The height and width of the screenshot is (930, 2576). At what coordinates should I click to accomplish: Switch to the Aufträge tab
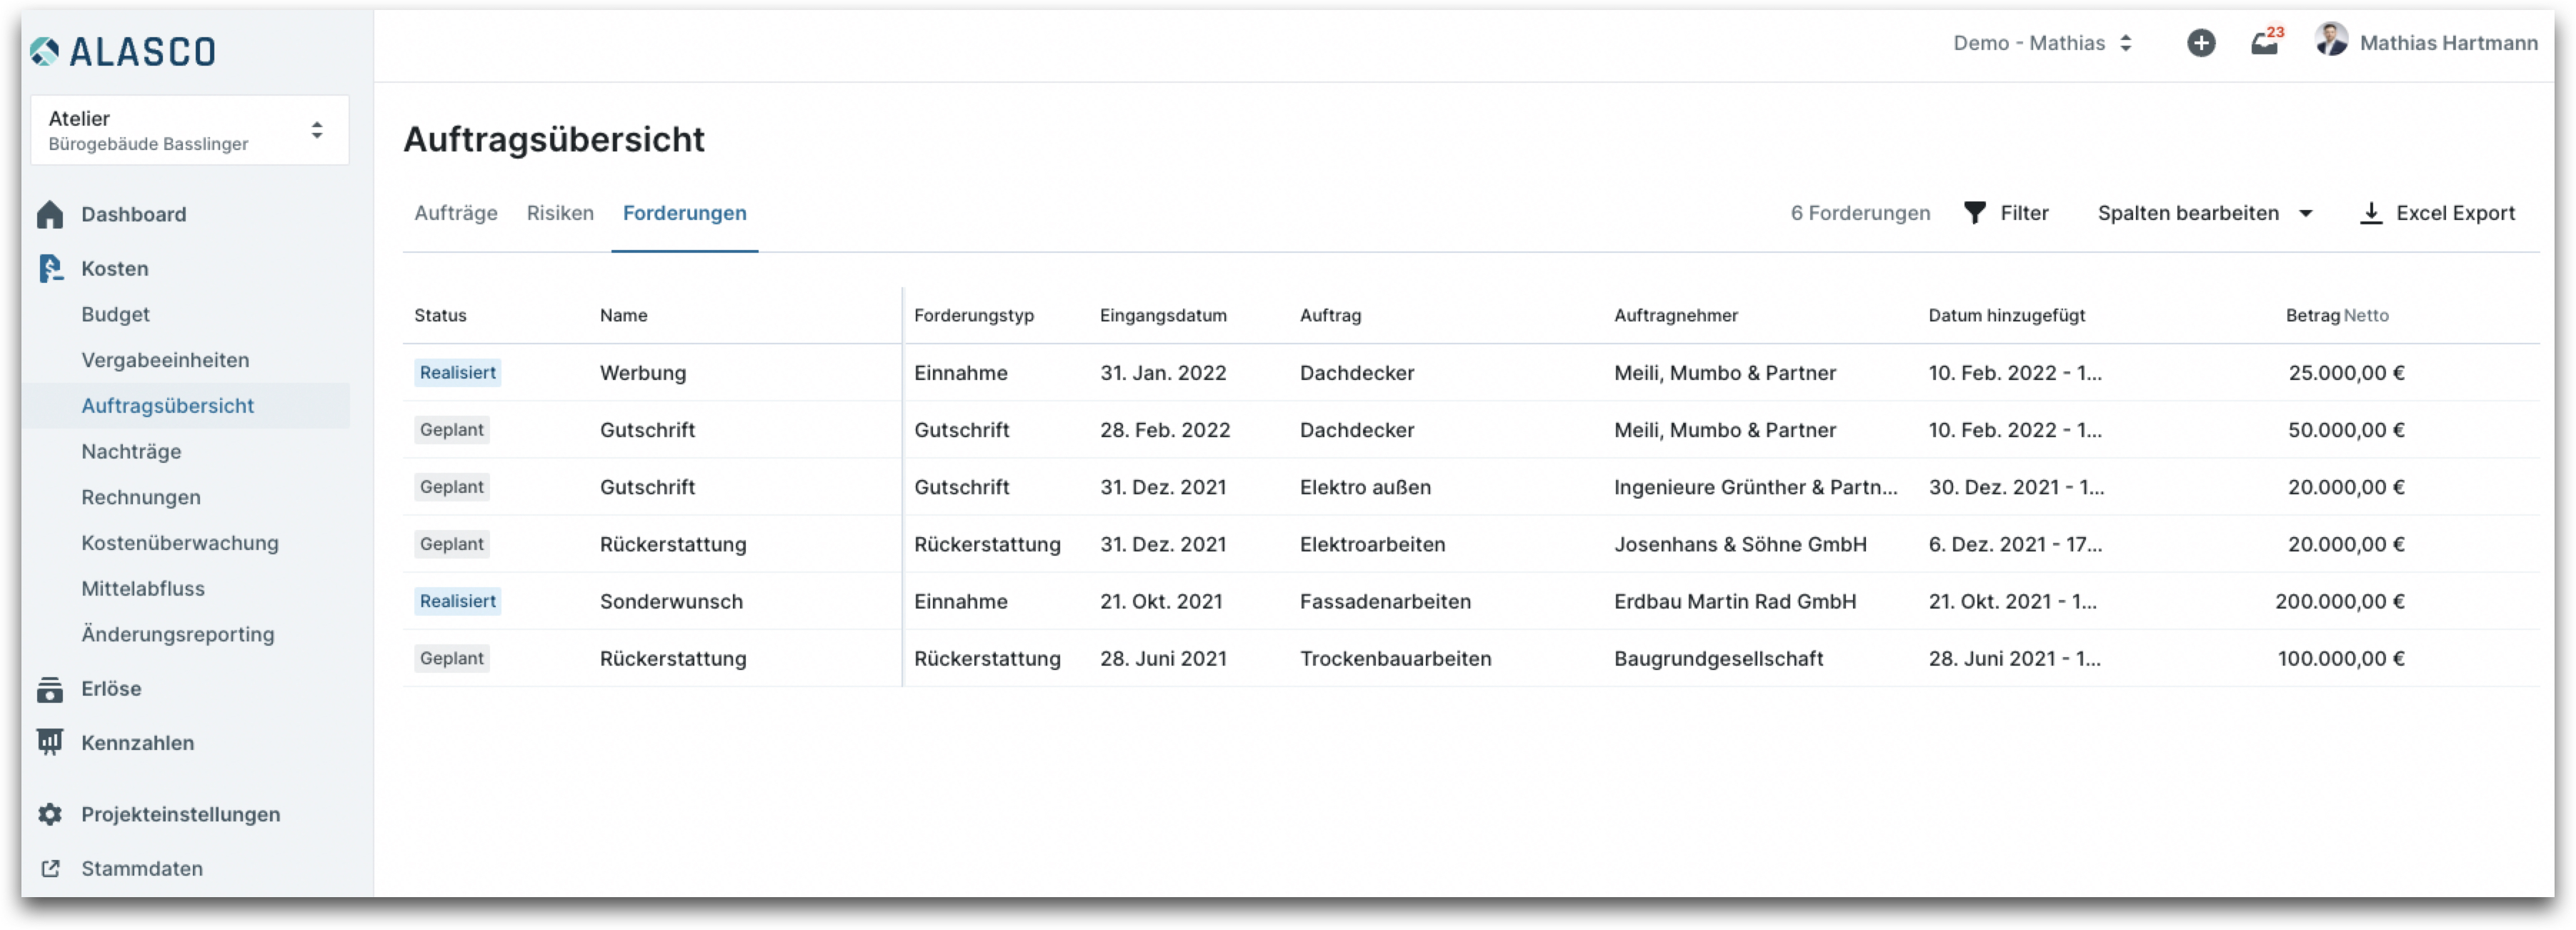click(x=456, y=213)
